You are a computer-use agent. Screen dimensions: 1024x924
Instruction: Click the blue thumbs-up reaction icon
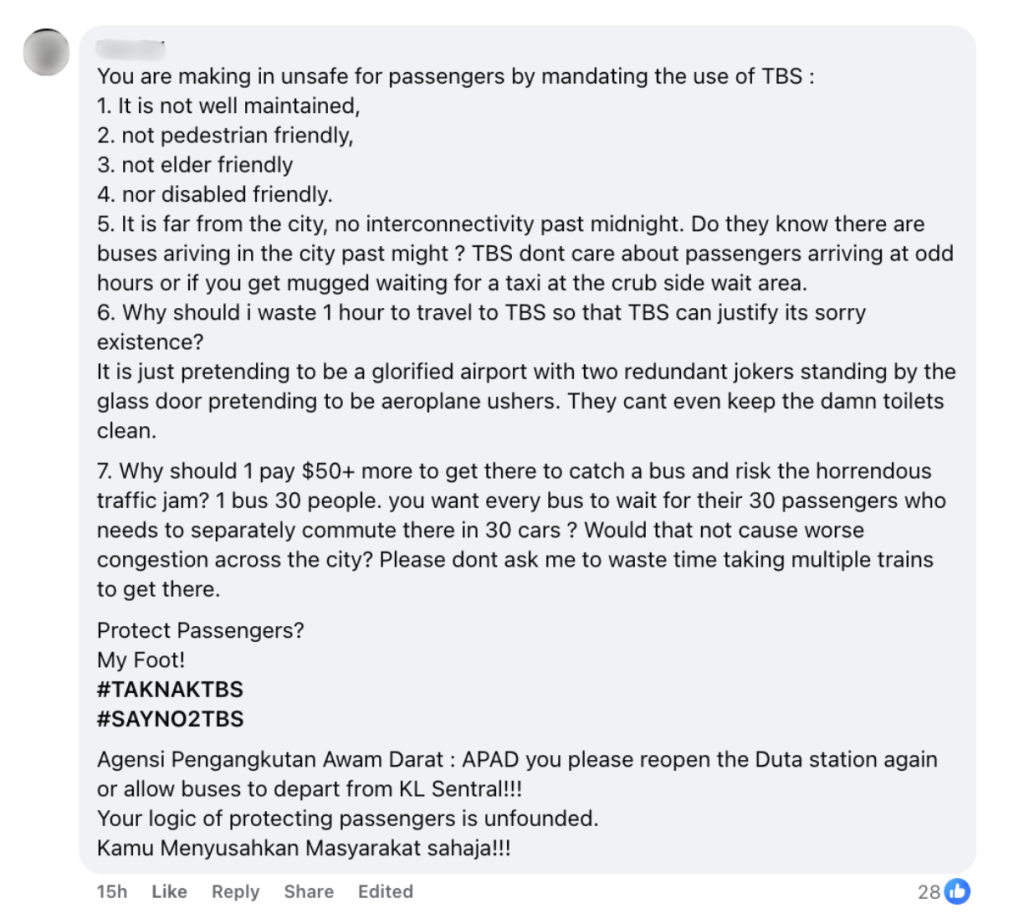coord(957,891)
